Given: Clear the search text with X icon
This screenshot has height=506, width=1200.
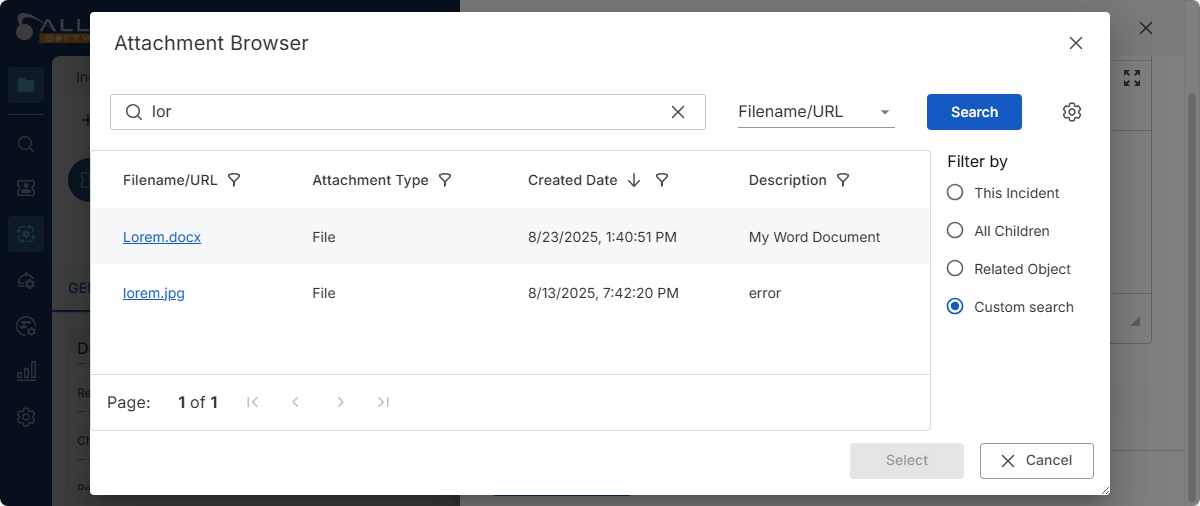Looking at the screenshot, I should click(x=678, y=112).
